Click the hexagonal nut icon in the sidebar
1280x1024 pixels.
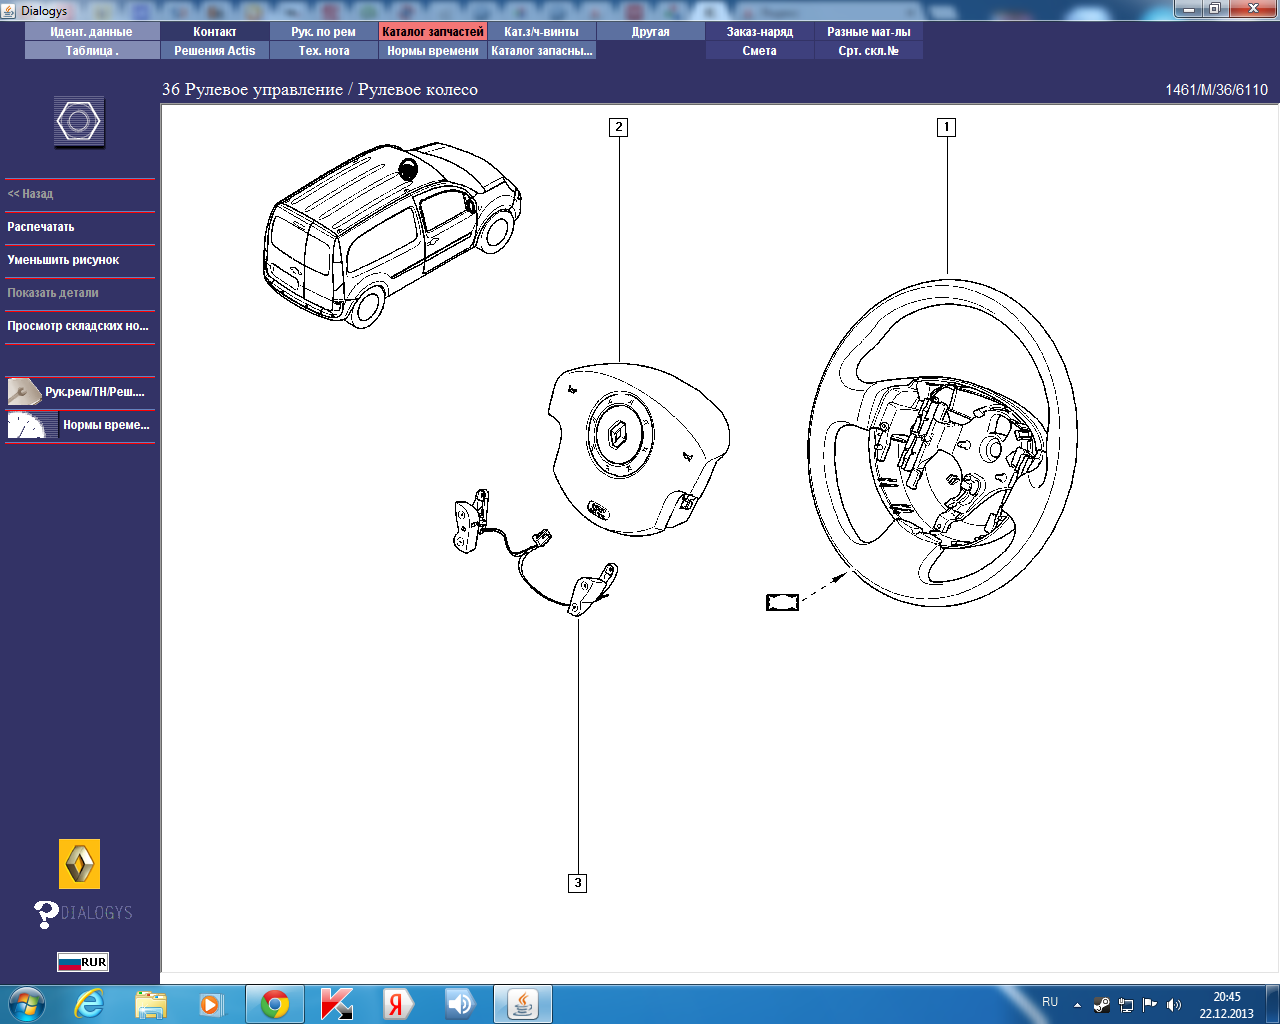pos(79,122)
